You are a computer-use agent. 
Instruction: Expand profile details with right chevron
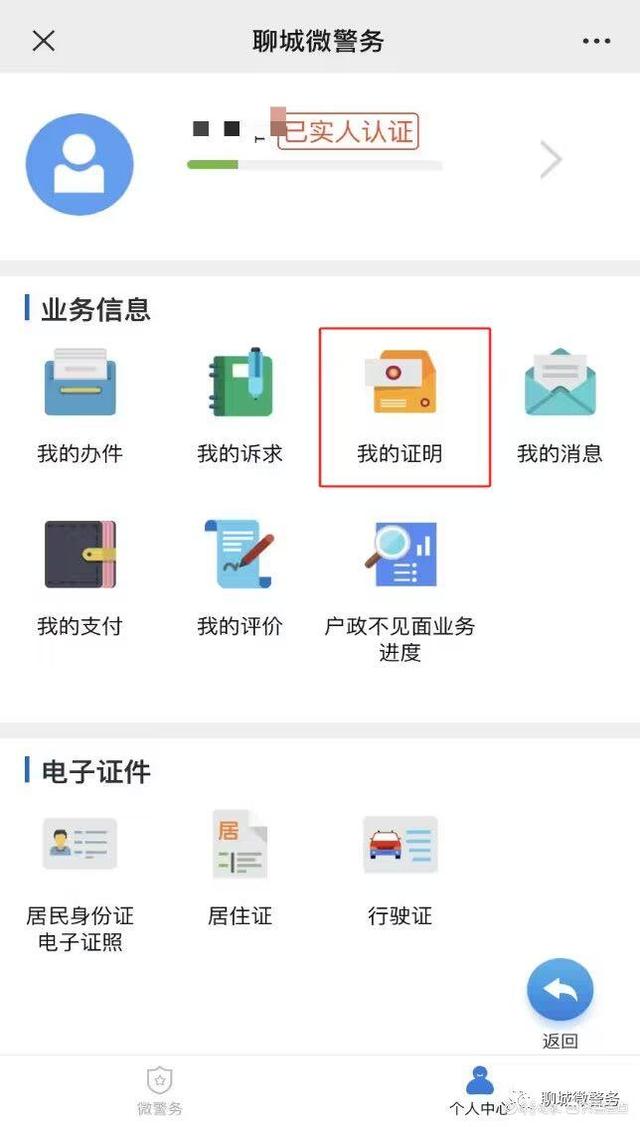[x=550, y=160]
